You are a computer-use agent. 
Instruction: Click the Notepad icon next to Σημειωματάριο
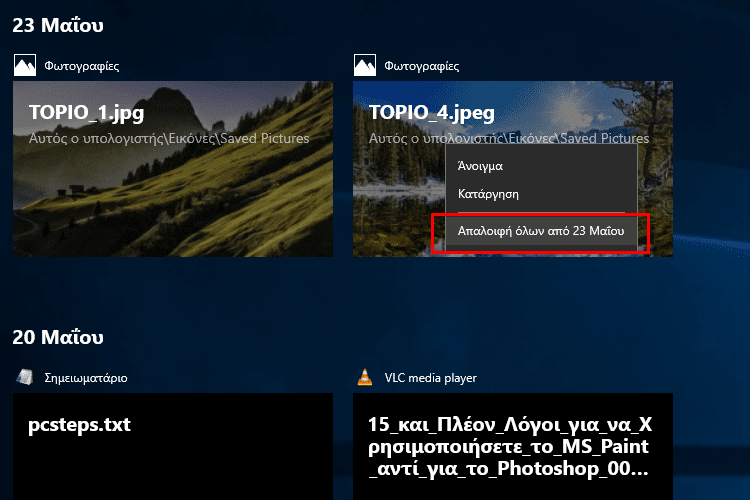tap(24, 378)
